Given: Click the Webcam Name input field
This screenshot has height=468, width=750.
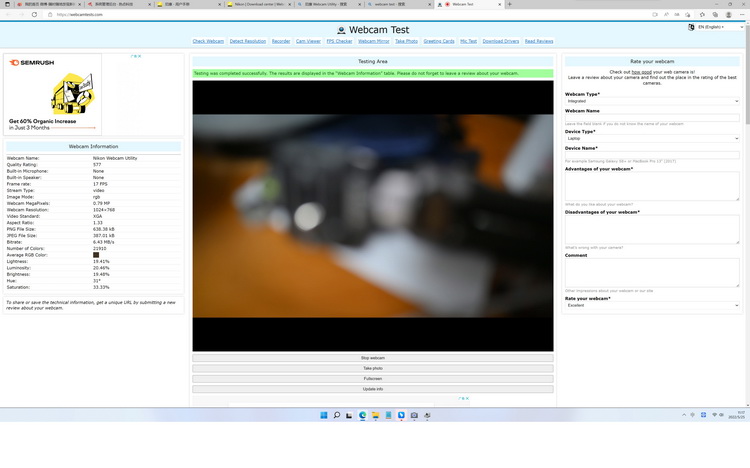Looking at the screenshot, I should [x=652, y=118].
